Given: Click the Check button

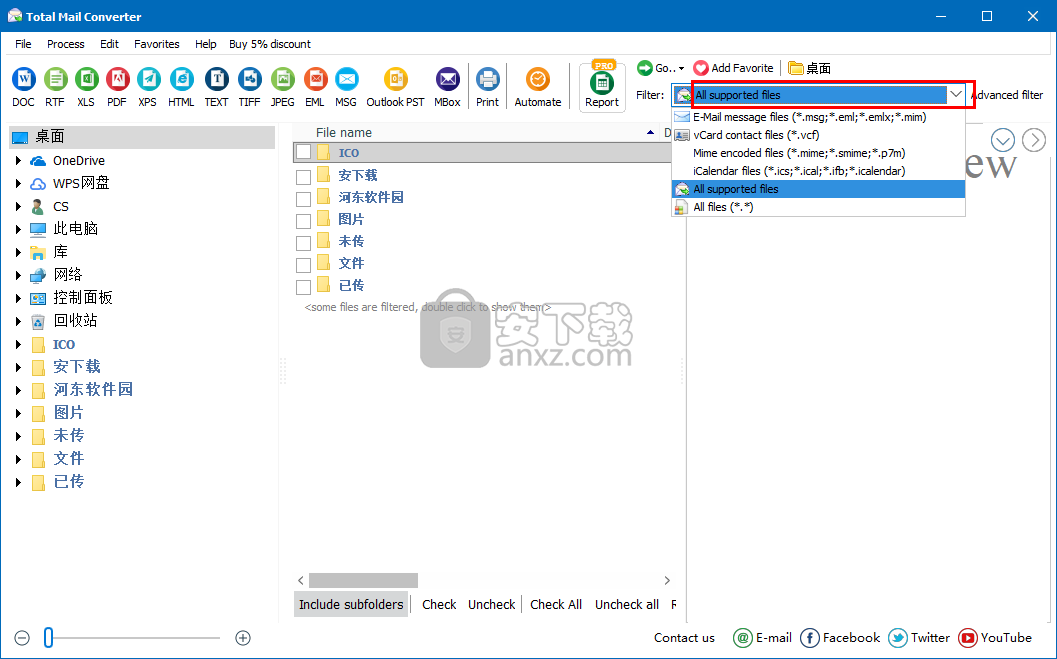Looking at the screenshot, I should tap(440, 604).
